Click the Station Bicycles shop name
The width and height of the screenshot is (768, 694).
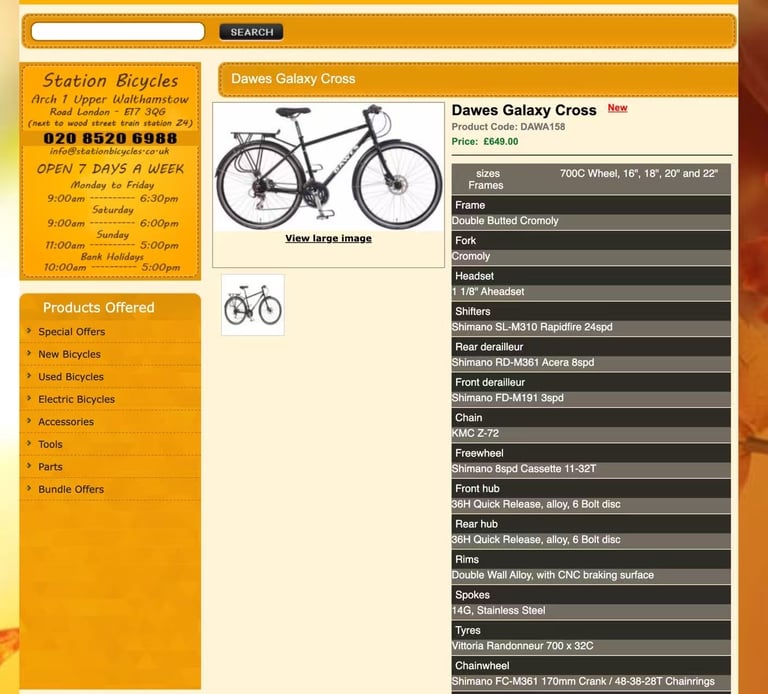pos(110,80)
